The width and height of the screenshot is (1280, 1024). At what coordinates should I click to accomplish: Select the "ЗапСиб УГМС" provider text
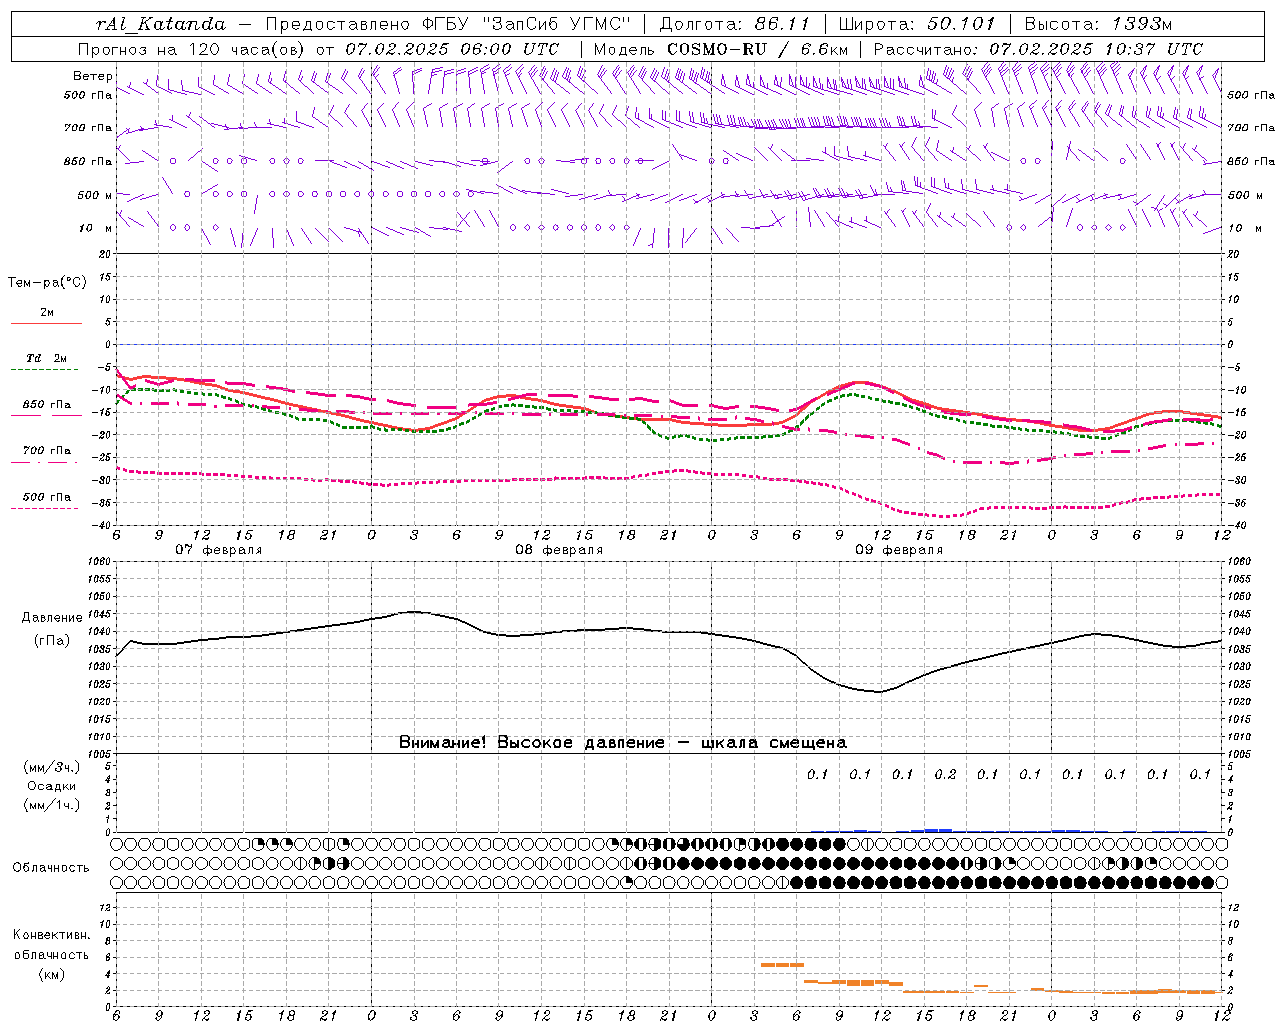click(x=557, y=23)
